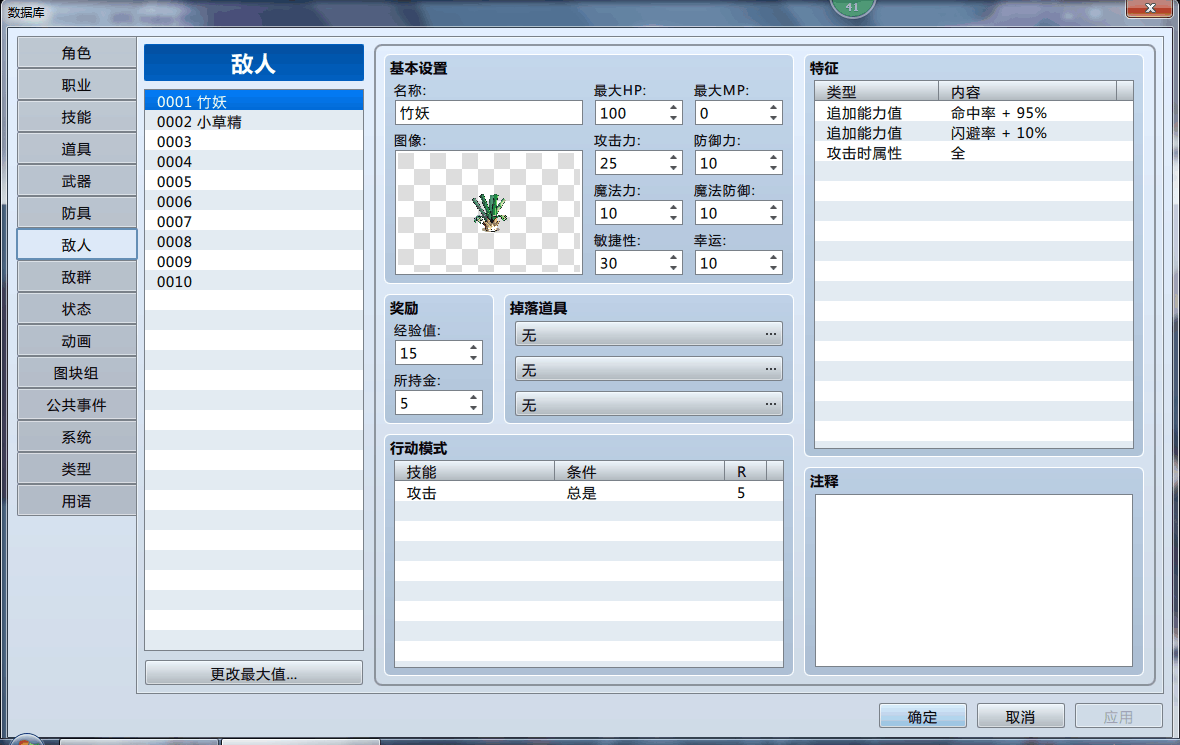Decrease 幸运 with the down arrow
Screen dimensions: 1180x745
click(774, 269)
